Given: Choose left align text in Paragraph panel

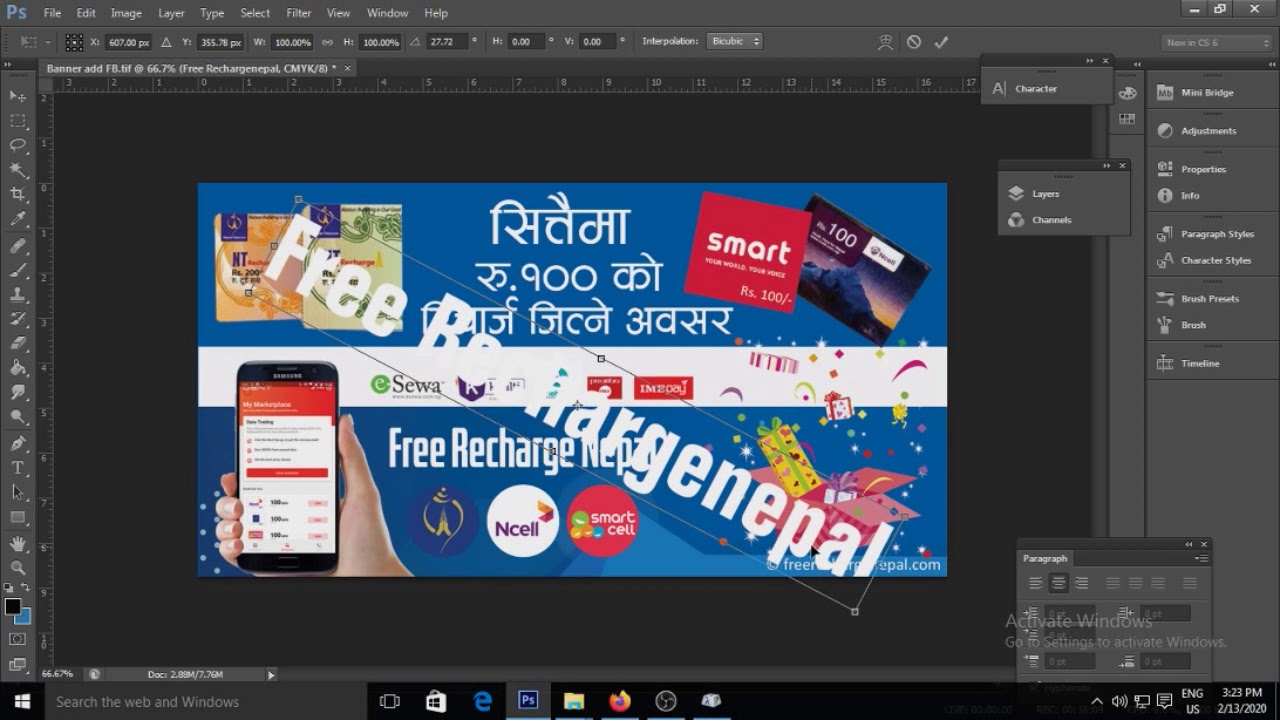Looking at the screenshot, I should (1036, 583).
